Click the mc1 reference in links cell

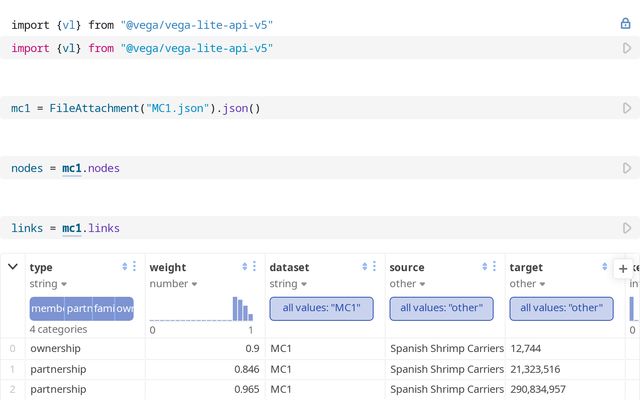point(72,228)
